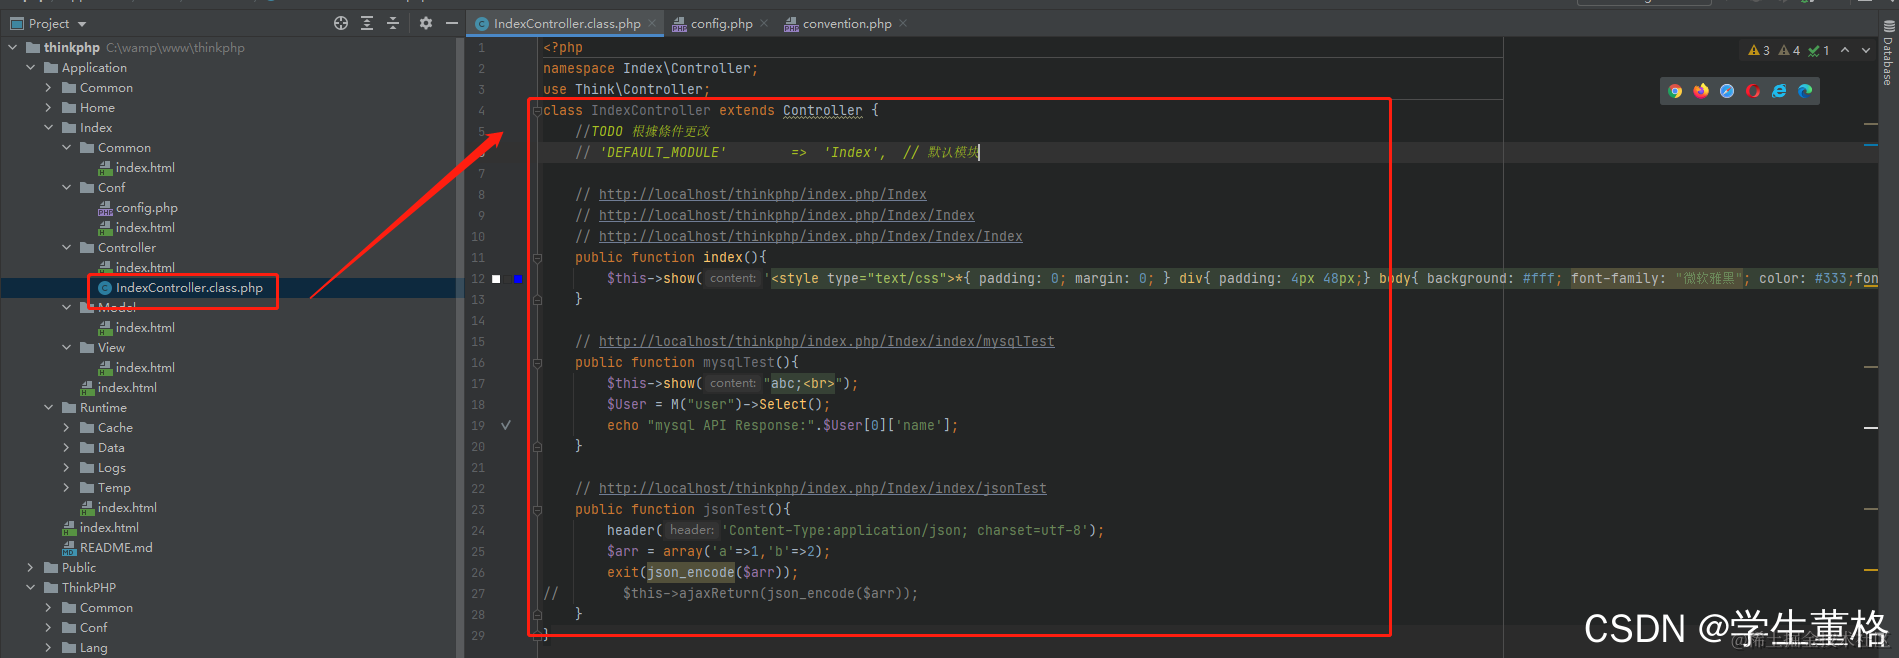Click the typo count indicator showing 1
Viewport: 1899px width, 658px height.
[1819, 50]
